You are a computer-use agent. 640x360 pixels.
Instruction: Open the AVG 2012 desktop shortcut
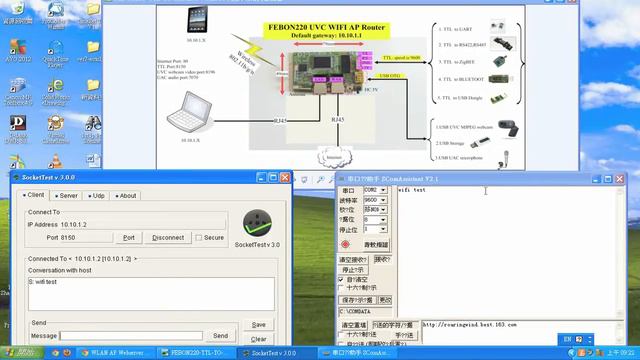click(18, 50)
